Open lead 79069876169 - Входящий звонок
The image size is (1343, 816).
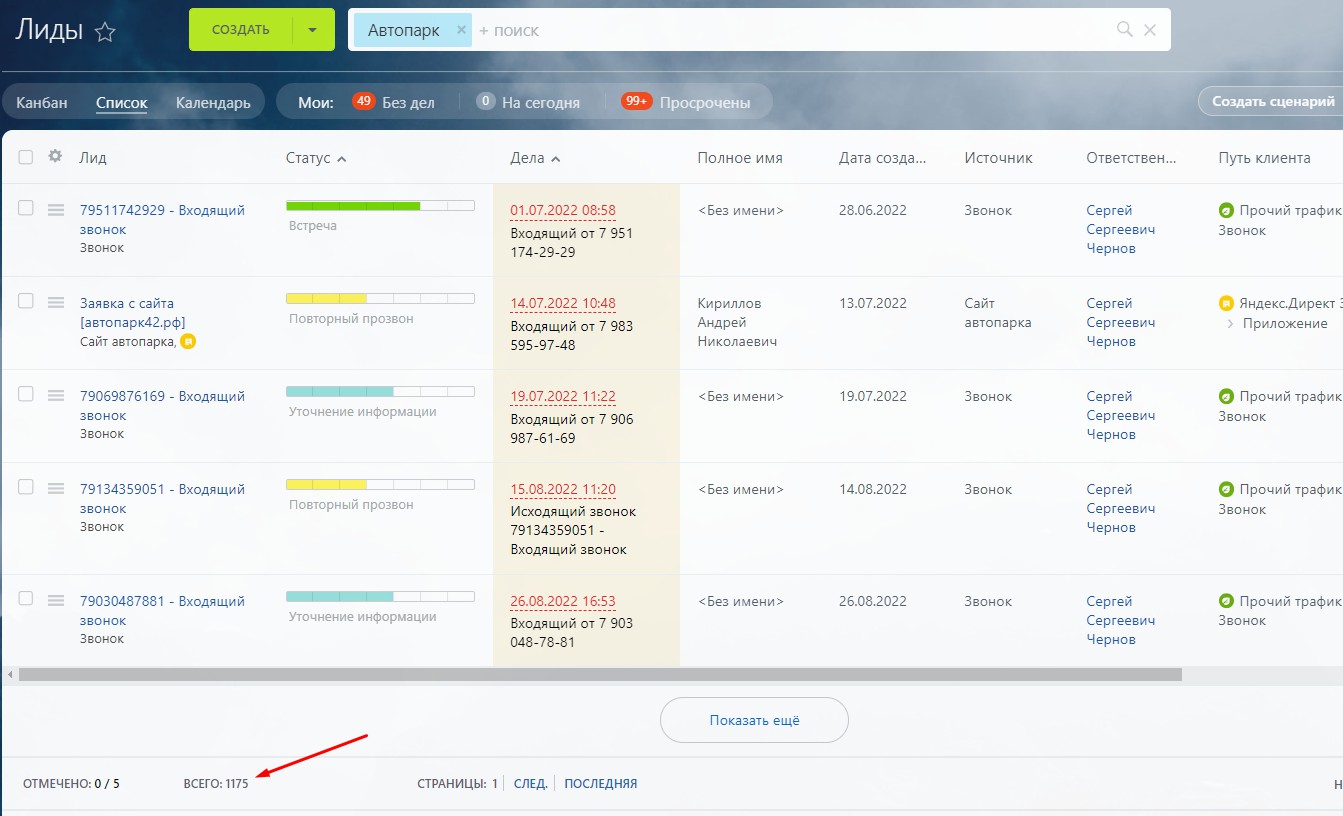pos(162,406)
